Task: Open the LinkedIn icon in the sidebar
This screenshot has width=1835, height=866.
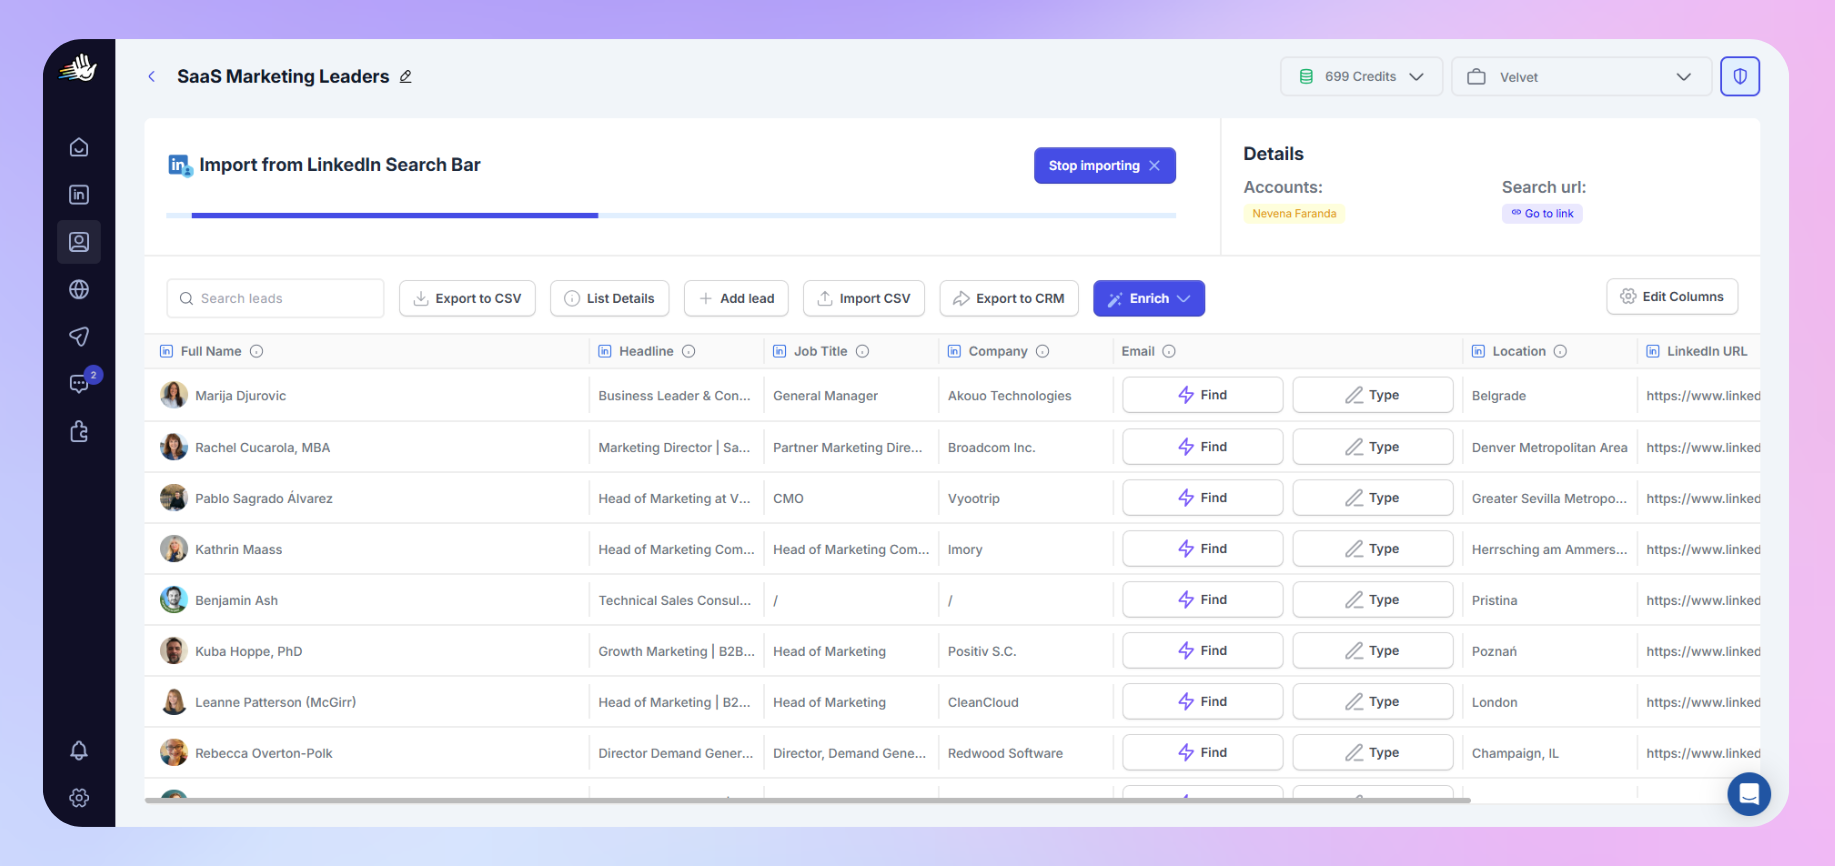Action: click(x=79, y=195)
